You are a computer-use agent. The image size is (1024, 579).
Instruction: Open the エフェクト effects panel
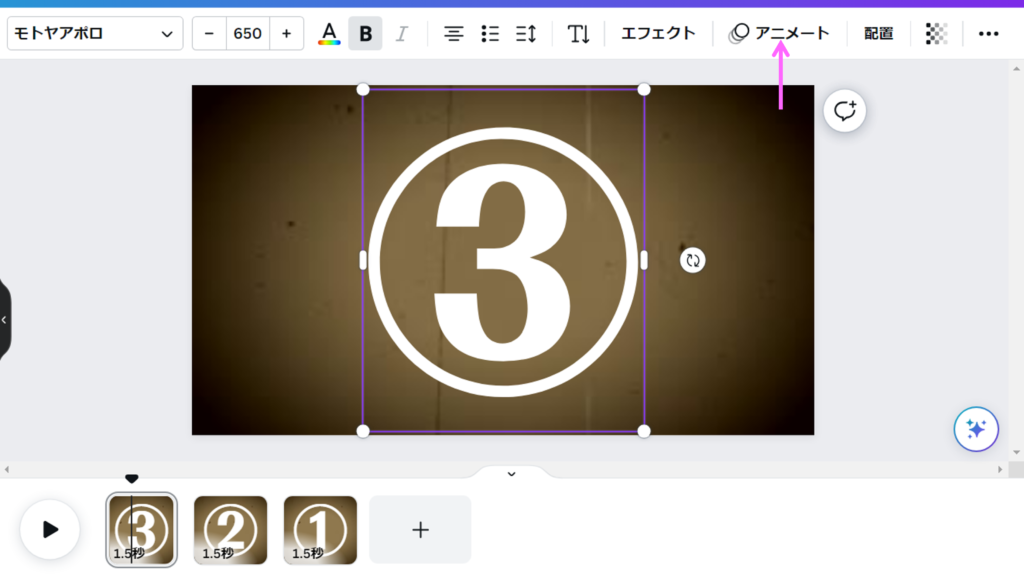pyautogui.click(x=658, y=34)
